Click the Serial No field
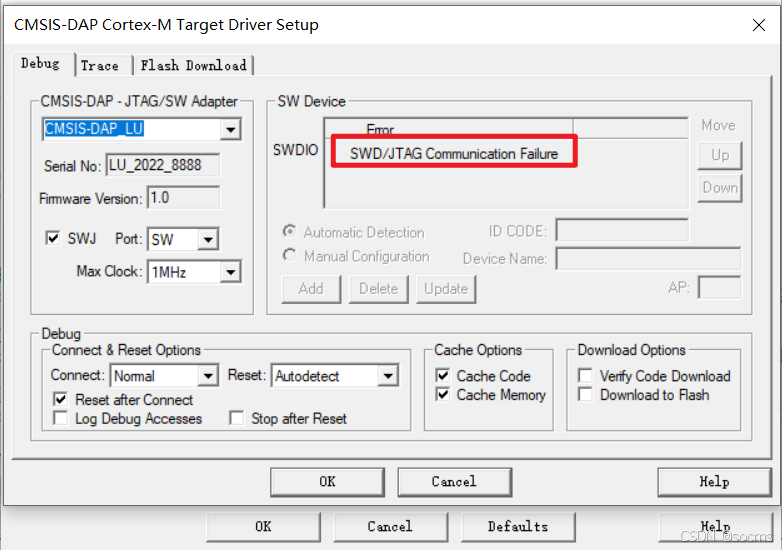Viewport: 782px width, 550px height. pos(163,166)
